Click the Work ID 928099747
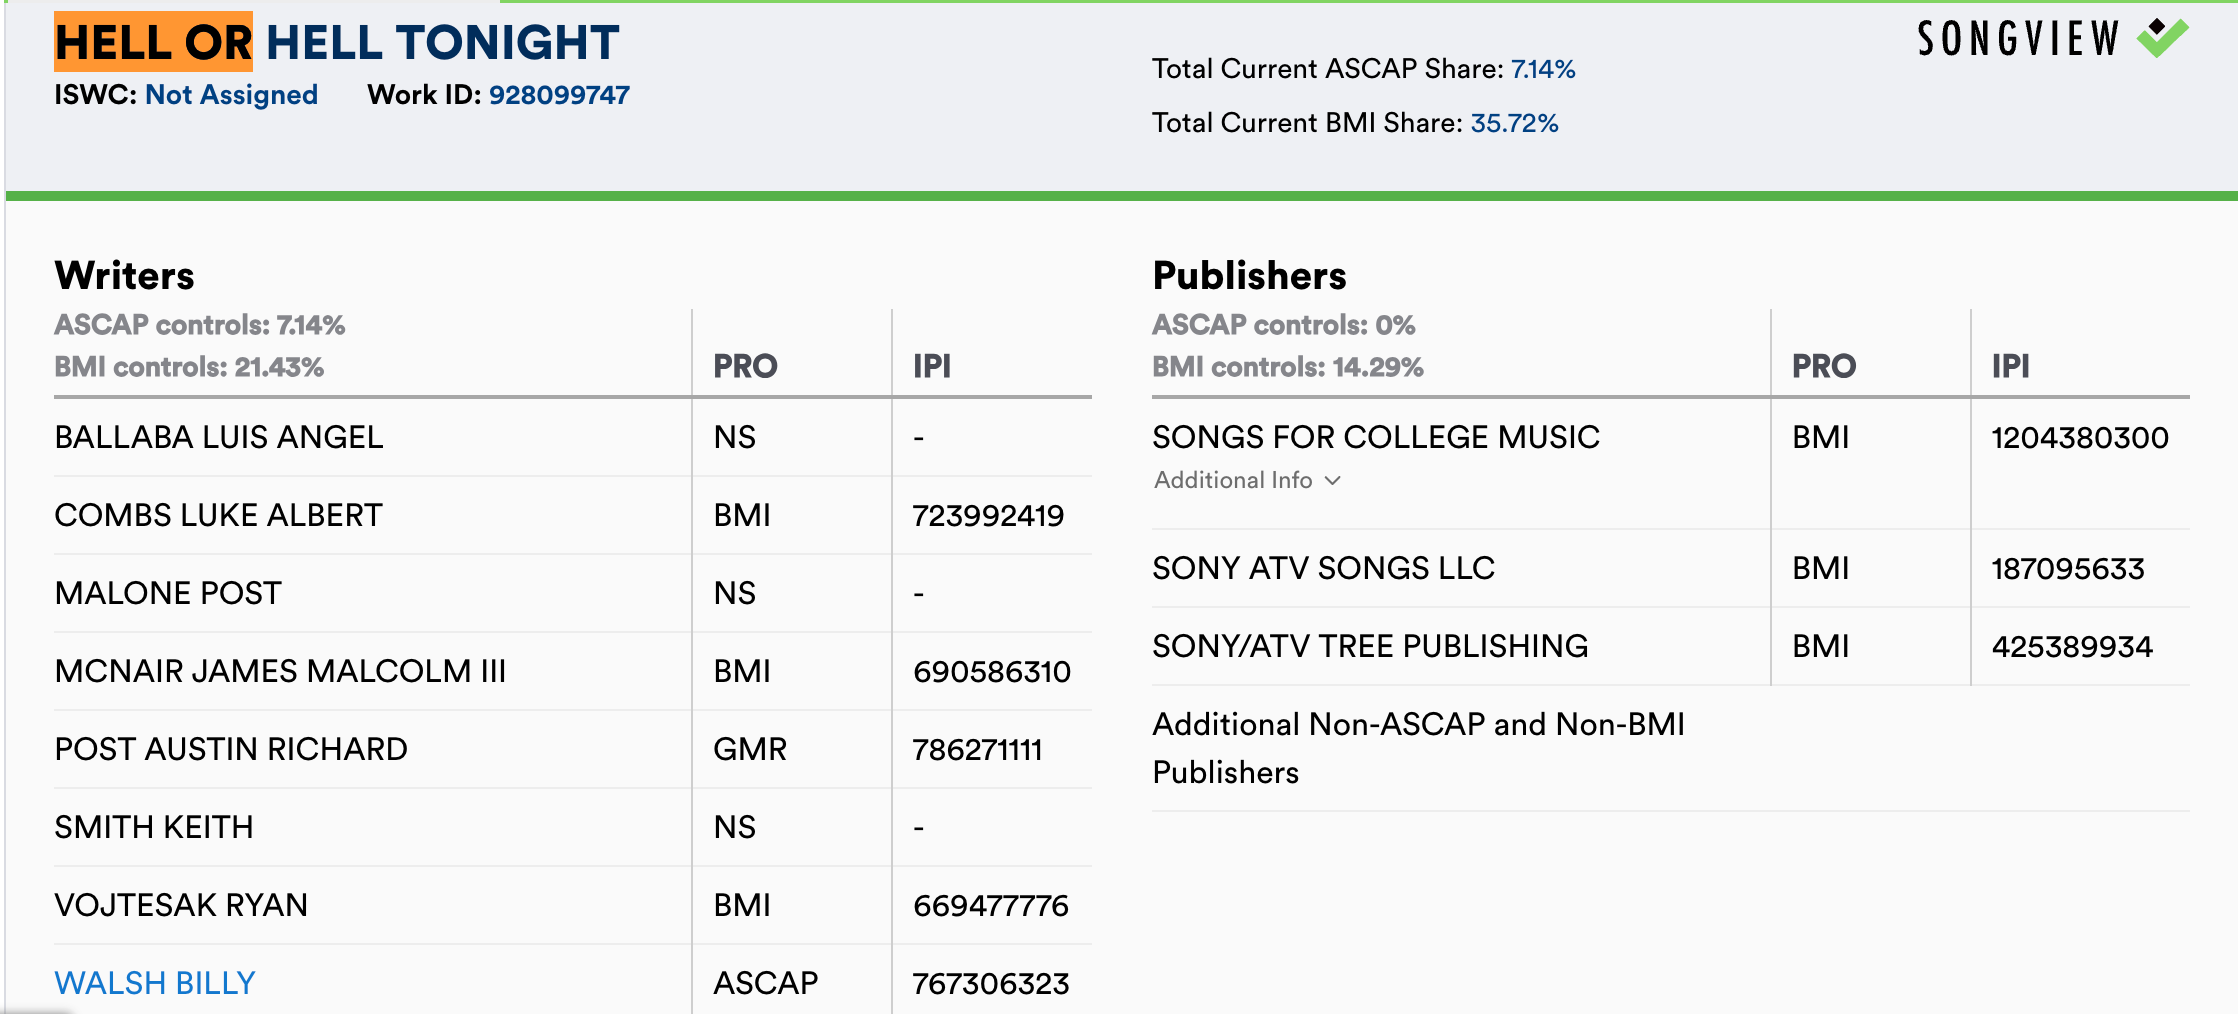This screenshot has height=1014, width=2238. [559, 95]
